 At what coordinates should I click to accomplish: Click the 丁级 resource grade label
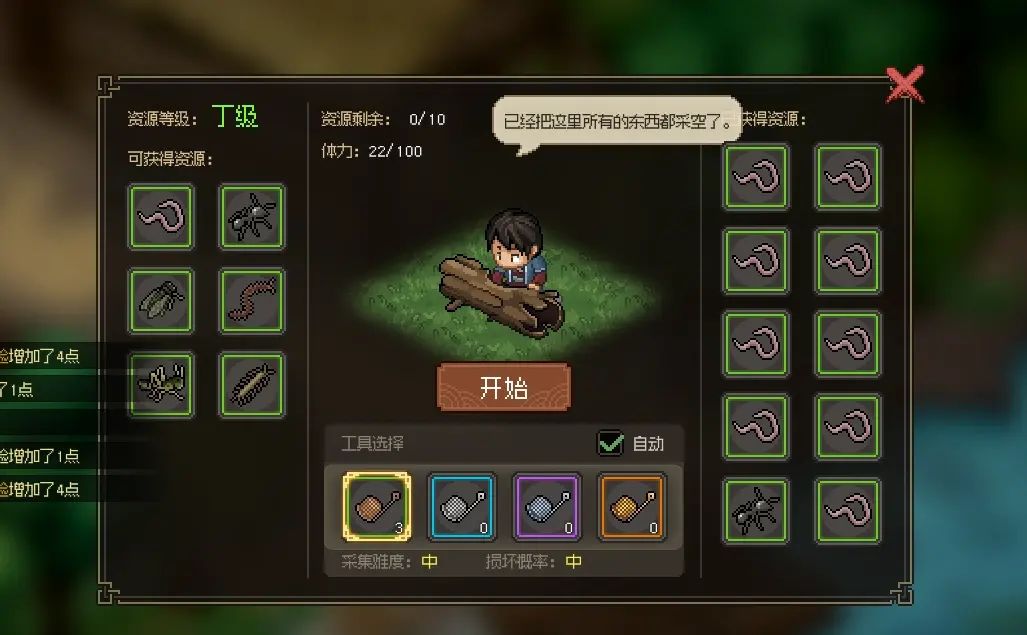click(235, 117)
